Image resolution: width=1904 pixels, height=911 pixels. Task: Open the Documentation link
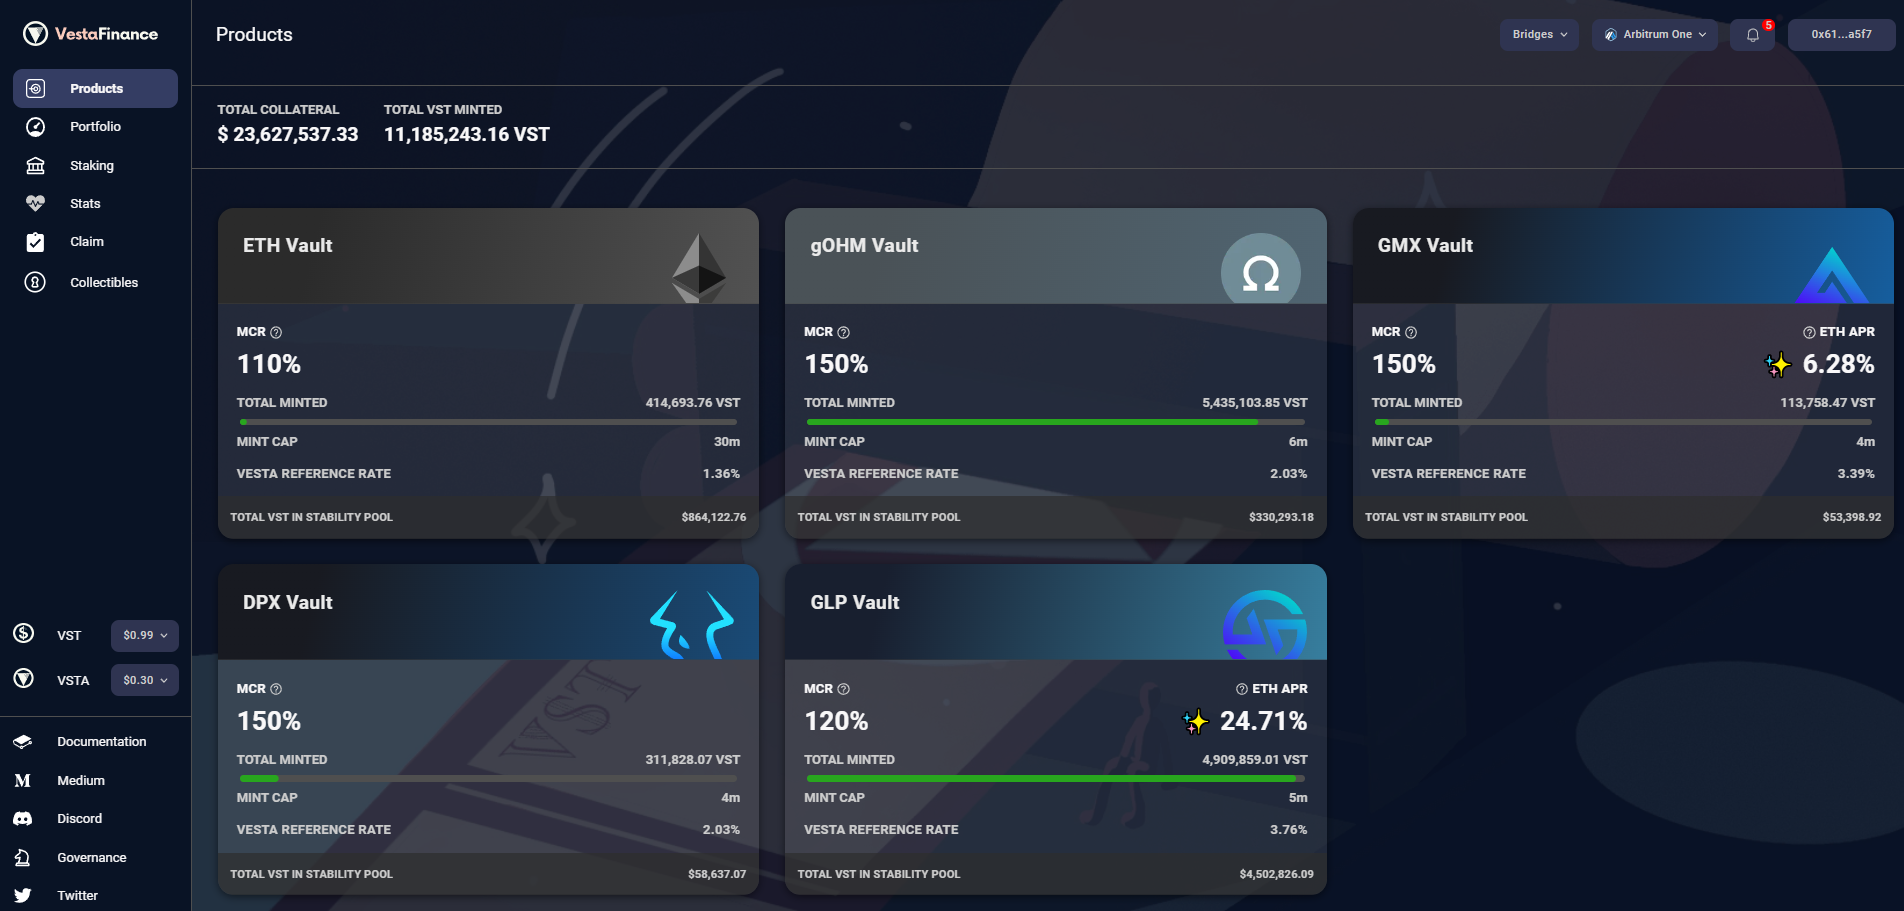click(x=101, y=742)
